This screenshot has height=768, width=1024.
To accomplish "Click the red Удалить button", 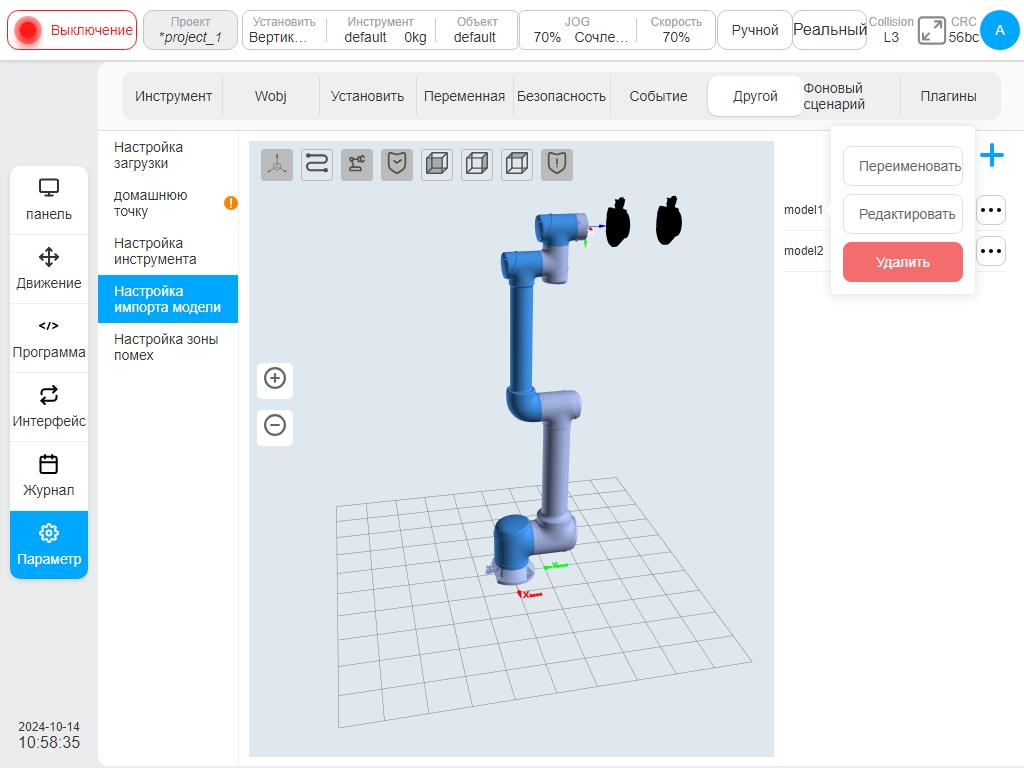I will click(x=903, y=262).
